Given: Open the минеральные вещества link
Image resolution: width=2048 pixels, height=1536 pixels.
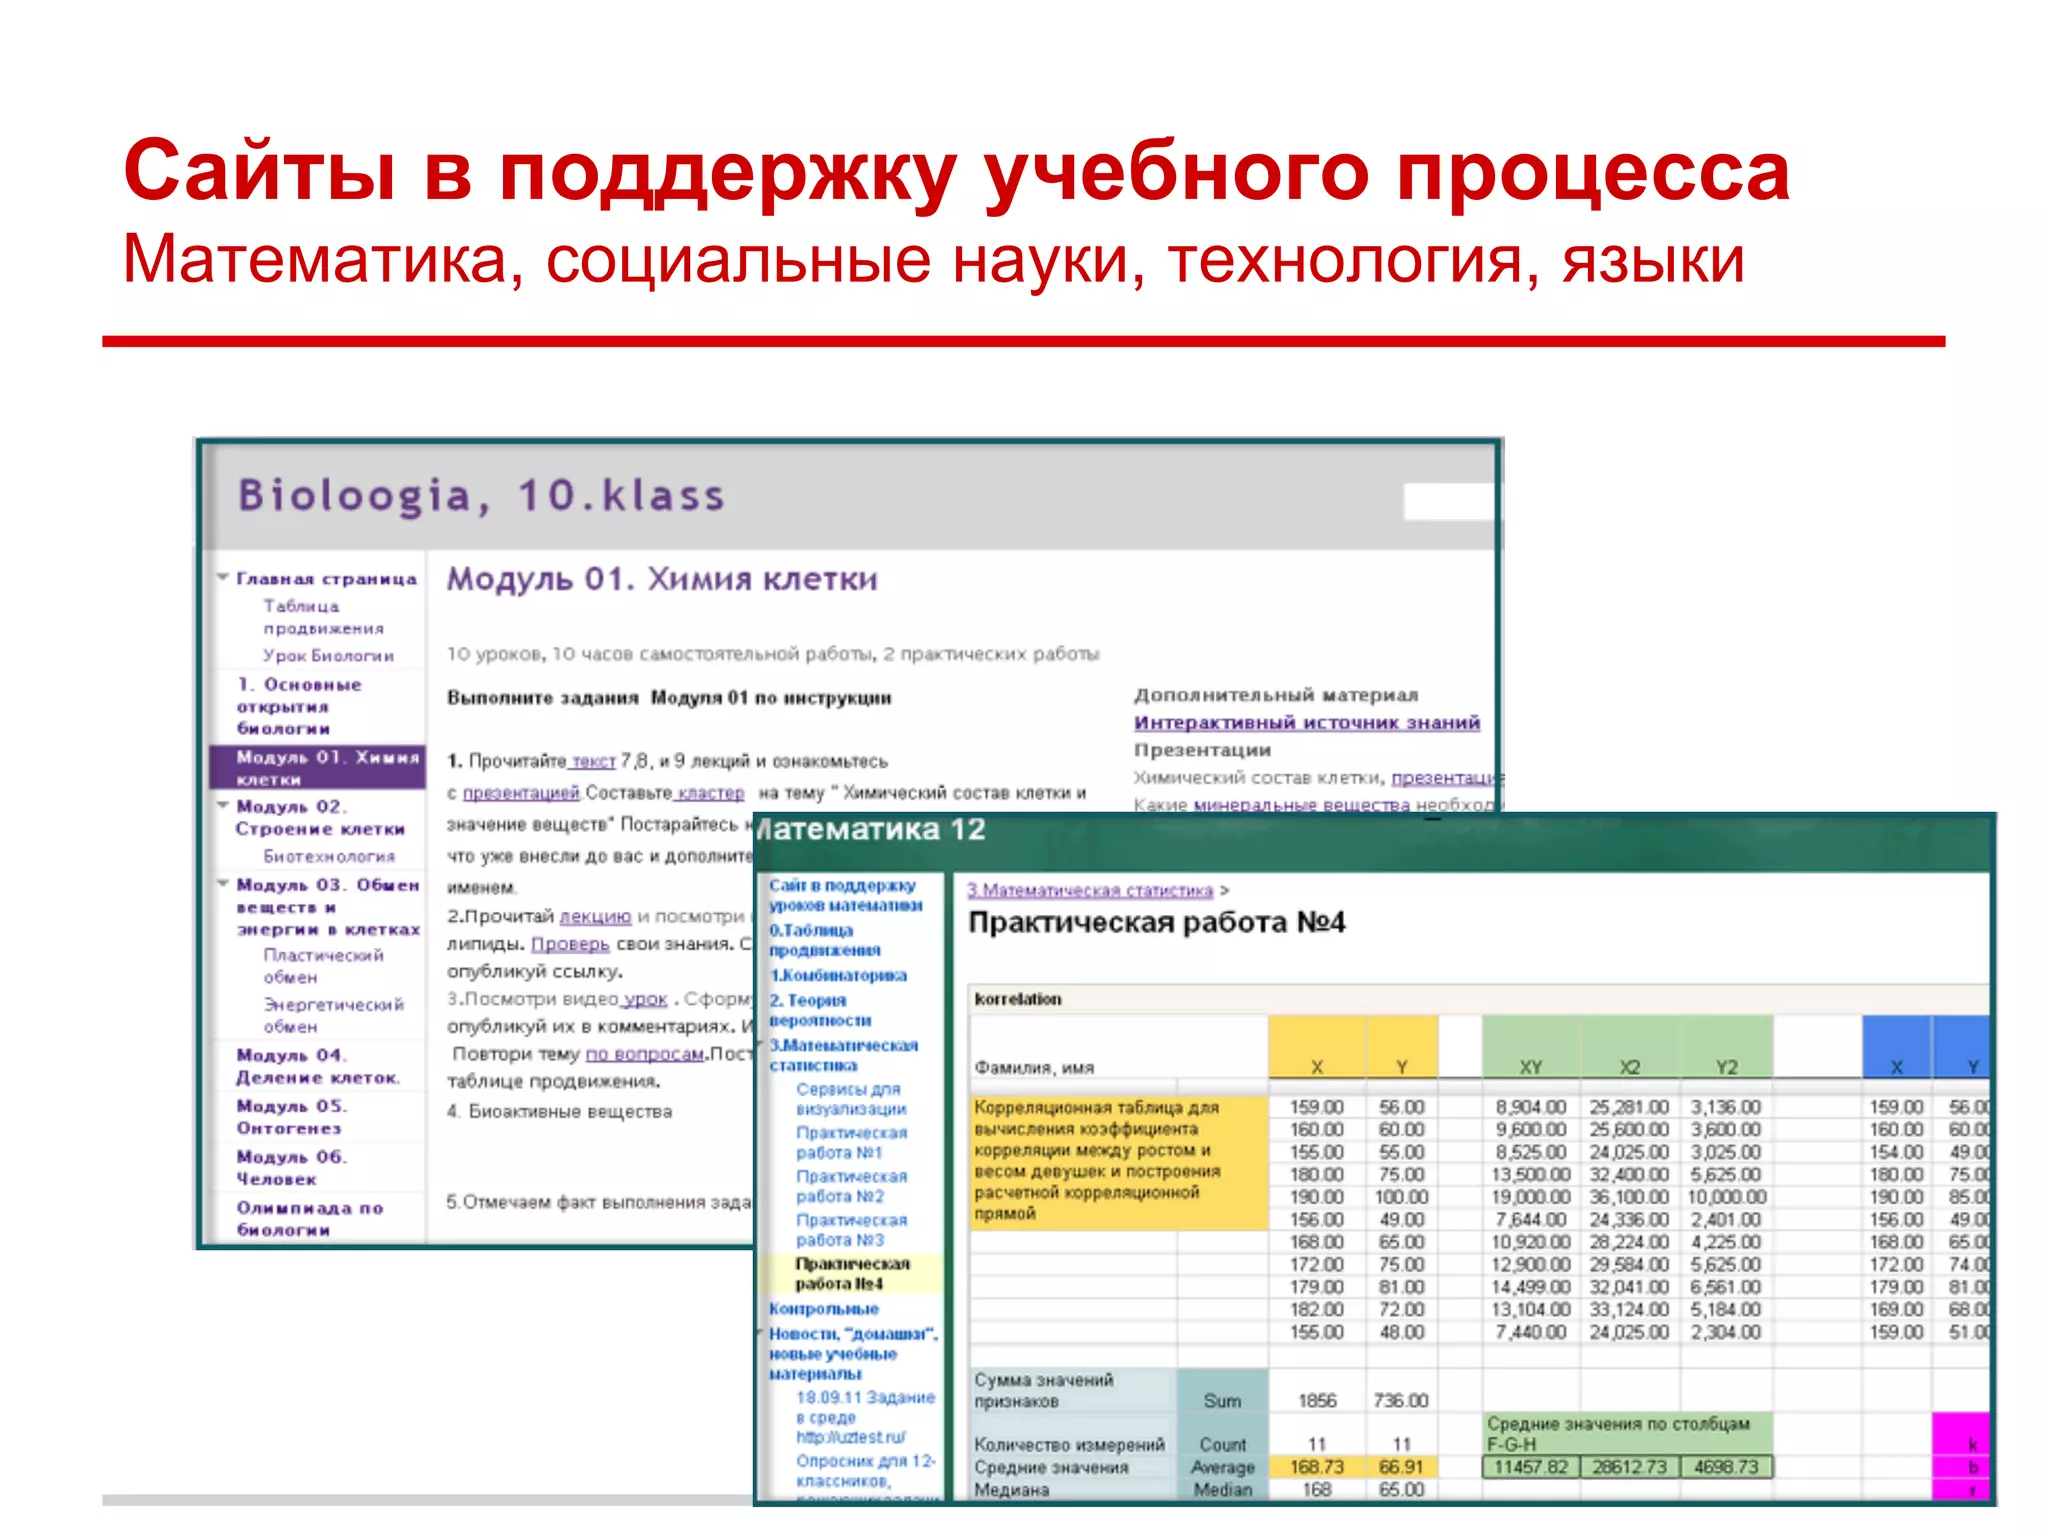Looking at the screenshot, I should coord(1302,804).
